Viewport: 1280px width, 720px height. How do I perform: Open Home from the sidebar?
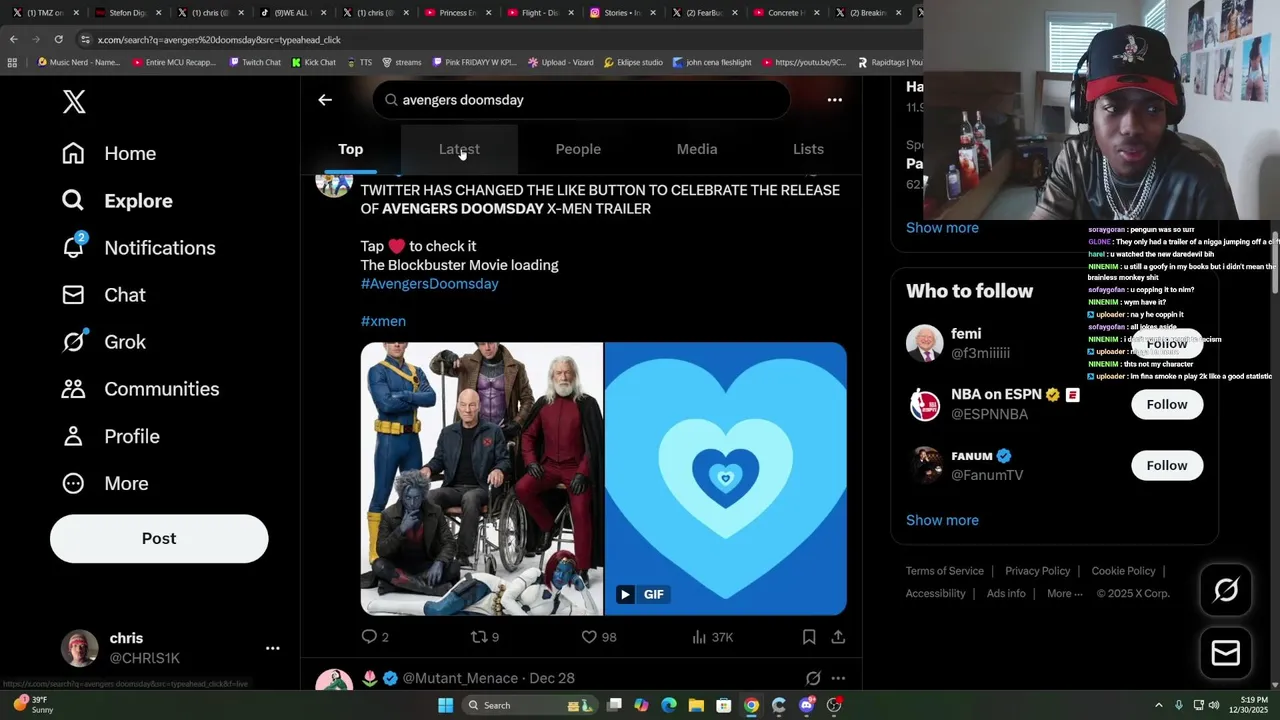(109, 153)
